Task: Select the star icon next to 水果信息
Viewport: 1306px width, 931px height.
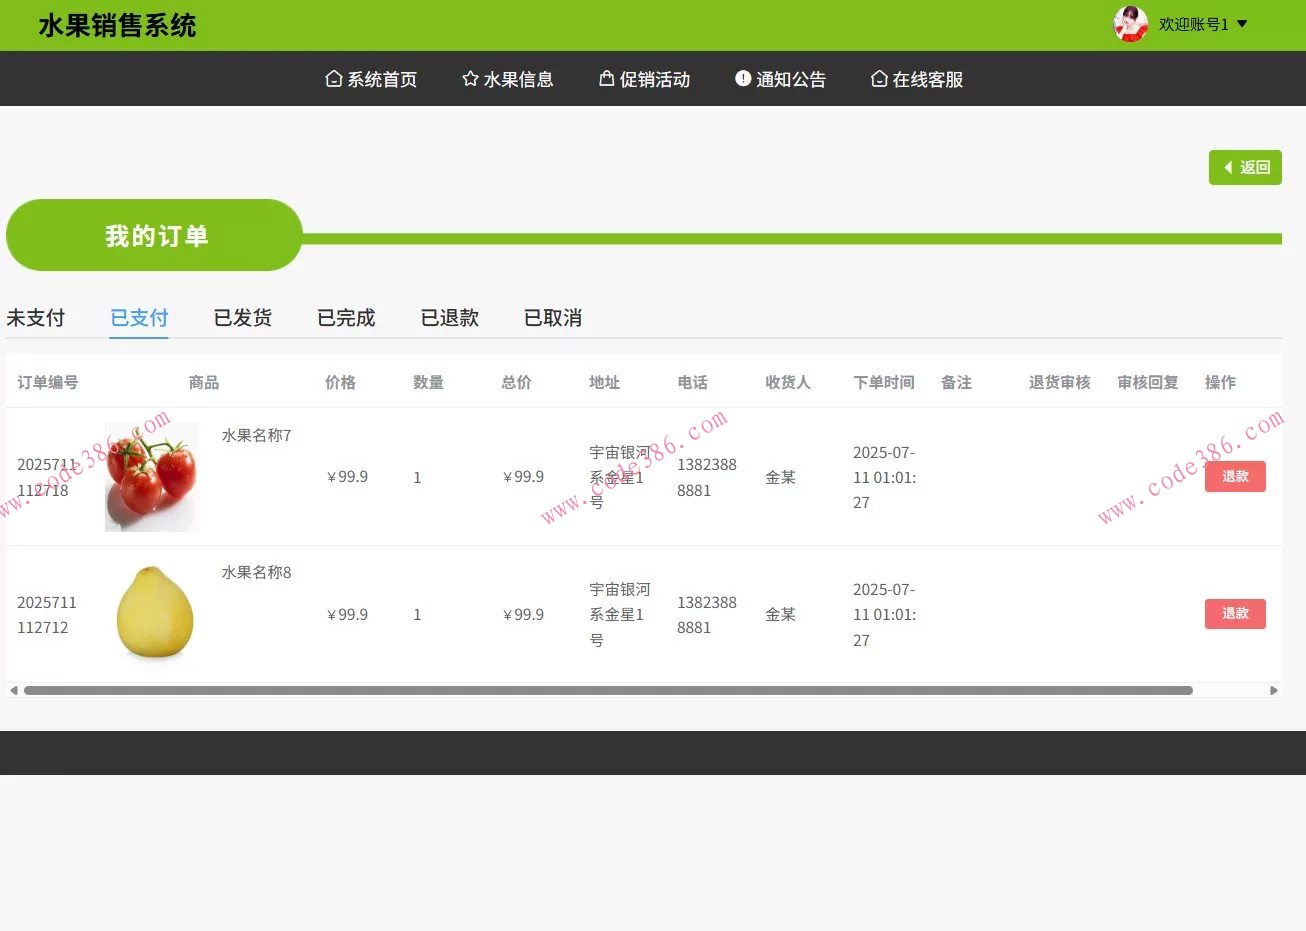Action: pyautogui.click(x=470, y=78)
